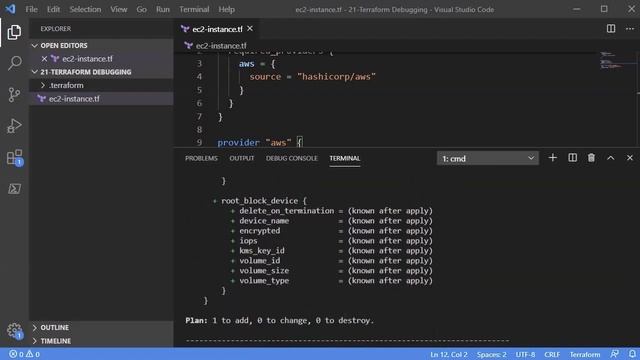640x360 pixels.
Task: Open the Edit menu
Action: 53,9
